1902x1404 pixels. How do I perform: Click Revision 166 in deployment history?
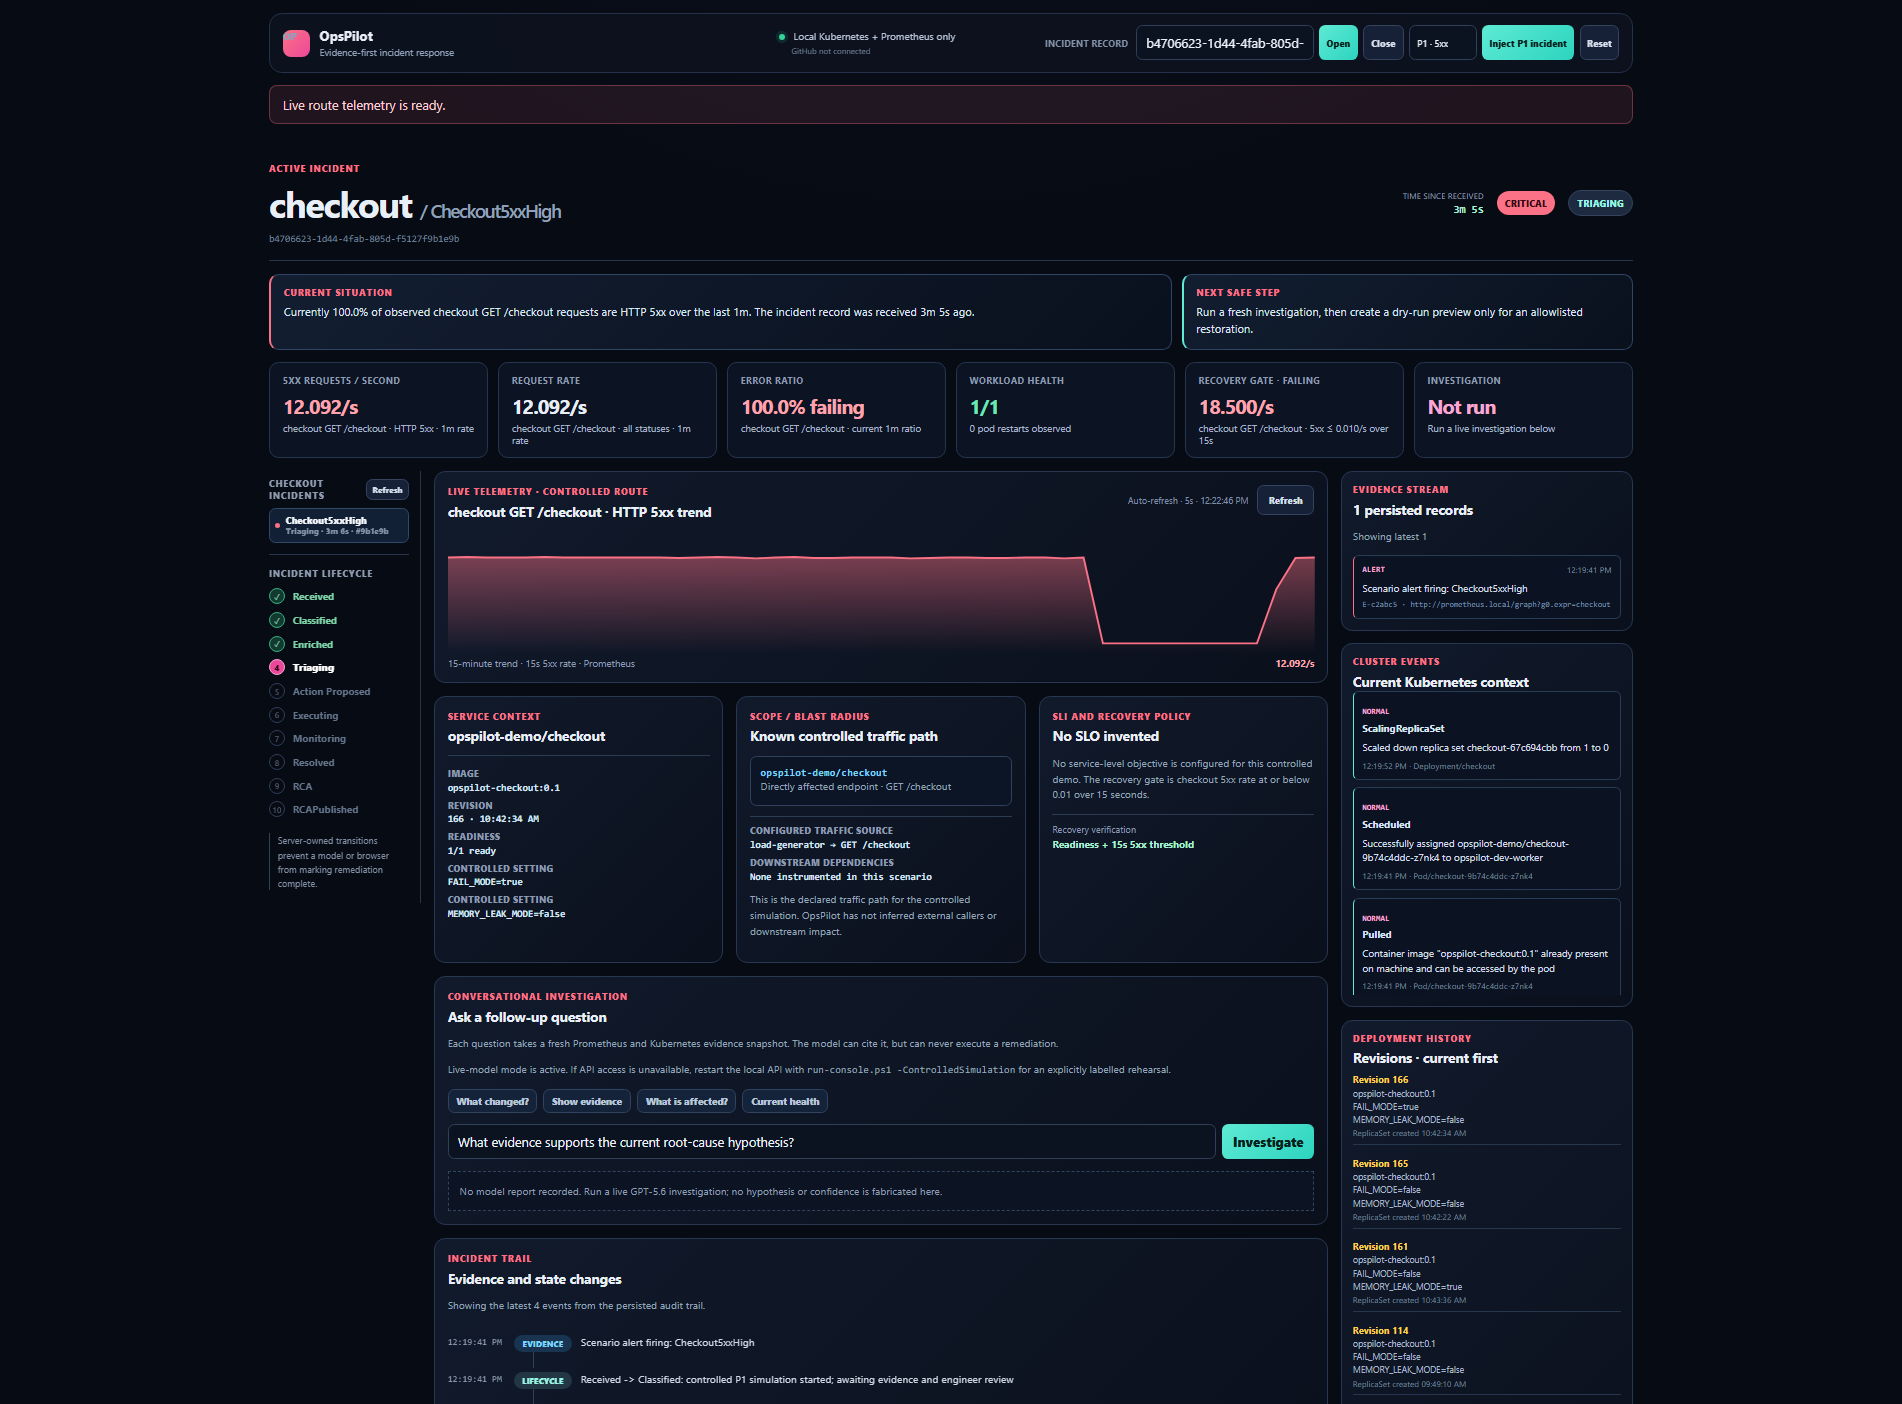point(1380,1080)
